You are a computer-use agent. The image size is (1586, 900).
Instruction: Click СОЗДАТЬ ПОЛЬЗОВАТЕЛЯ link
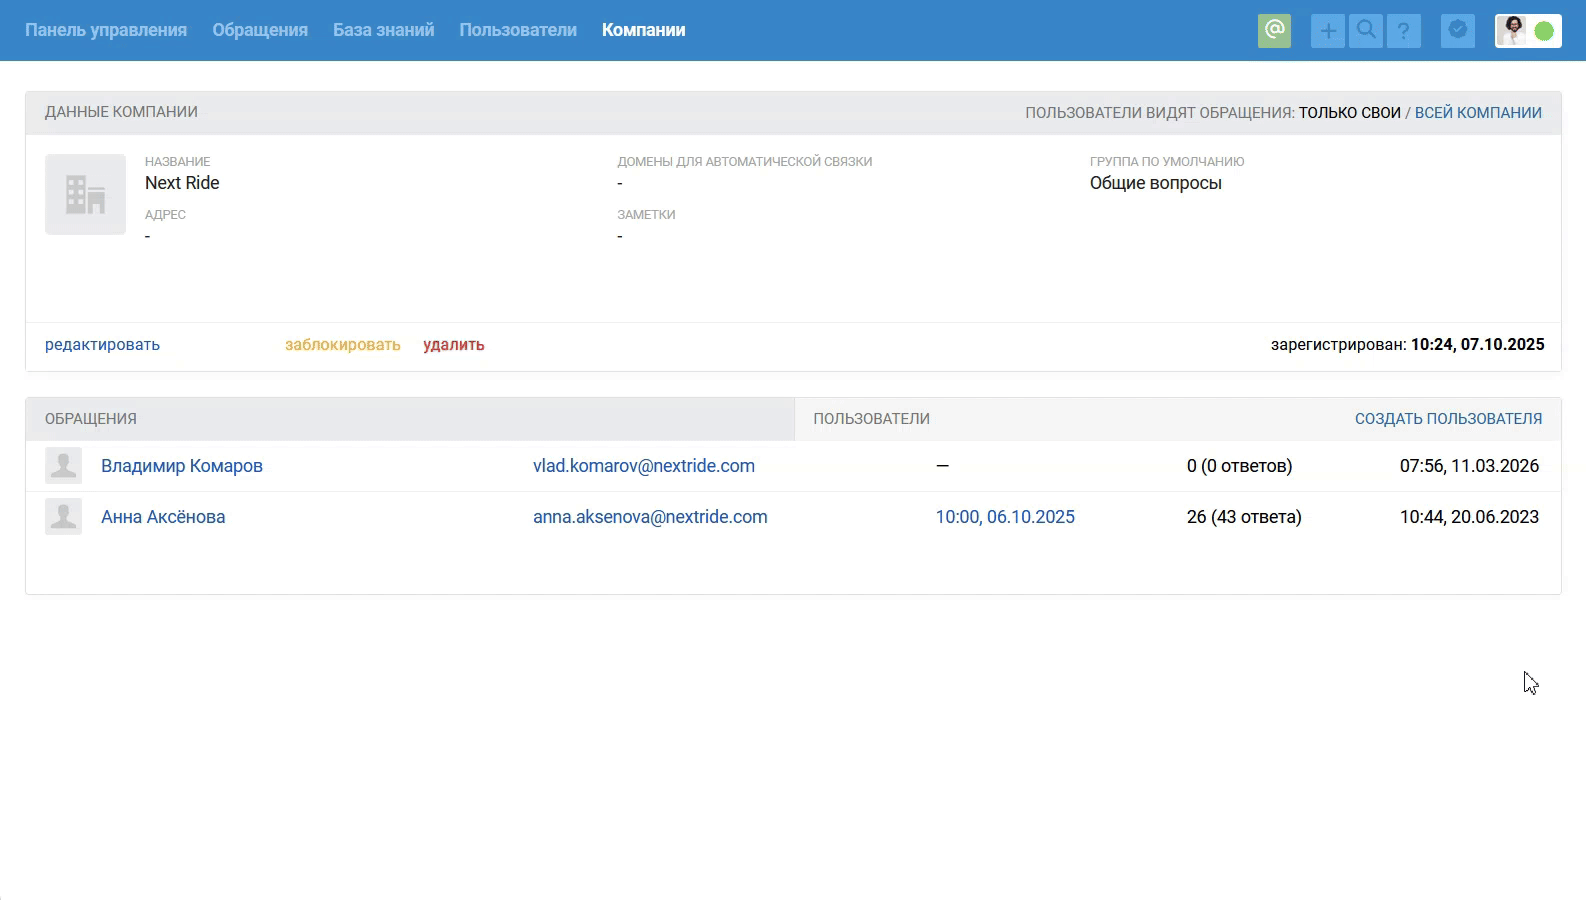(1447, 419)
